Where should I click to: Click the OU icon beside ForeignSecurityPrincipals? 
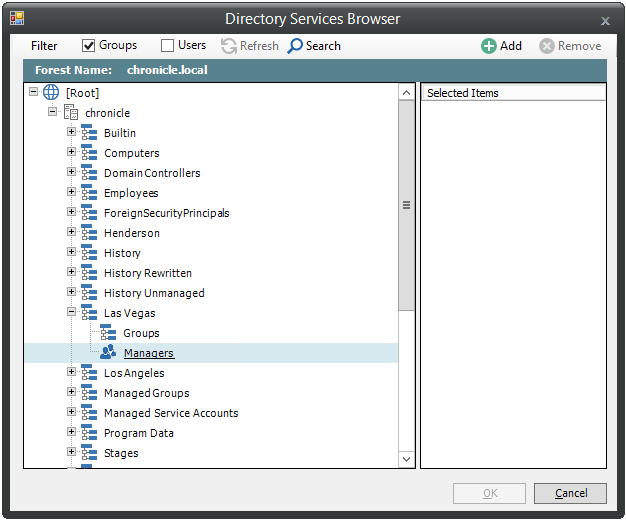[x=89, y=212]
